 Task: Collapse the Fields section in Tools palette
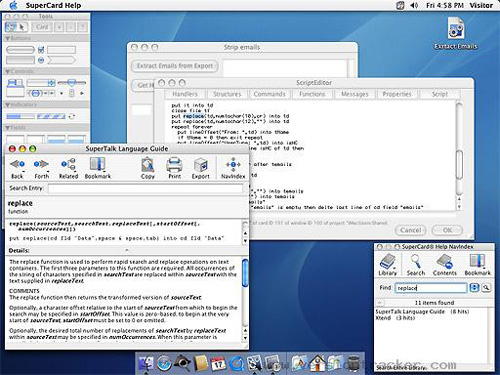8,128
